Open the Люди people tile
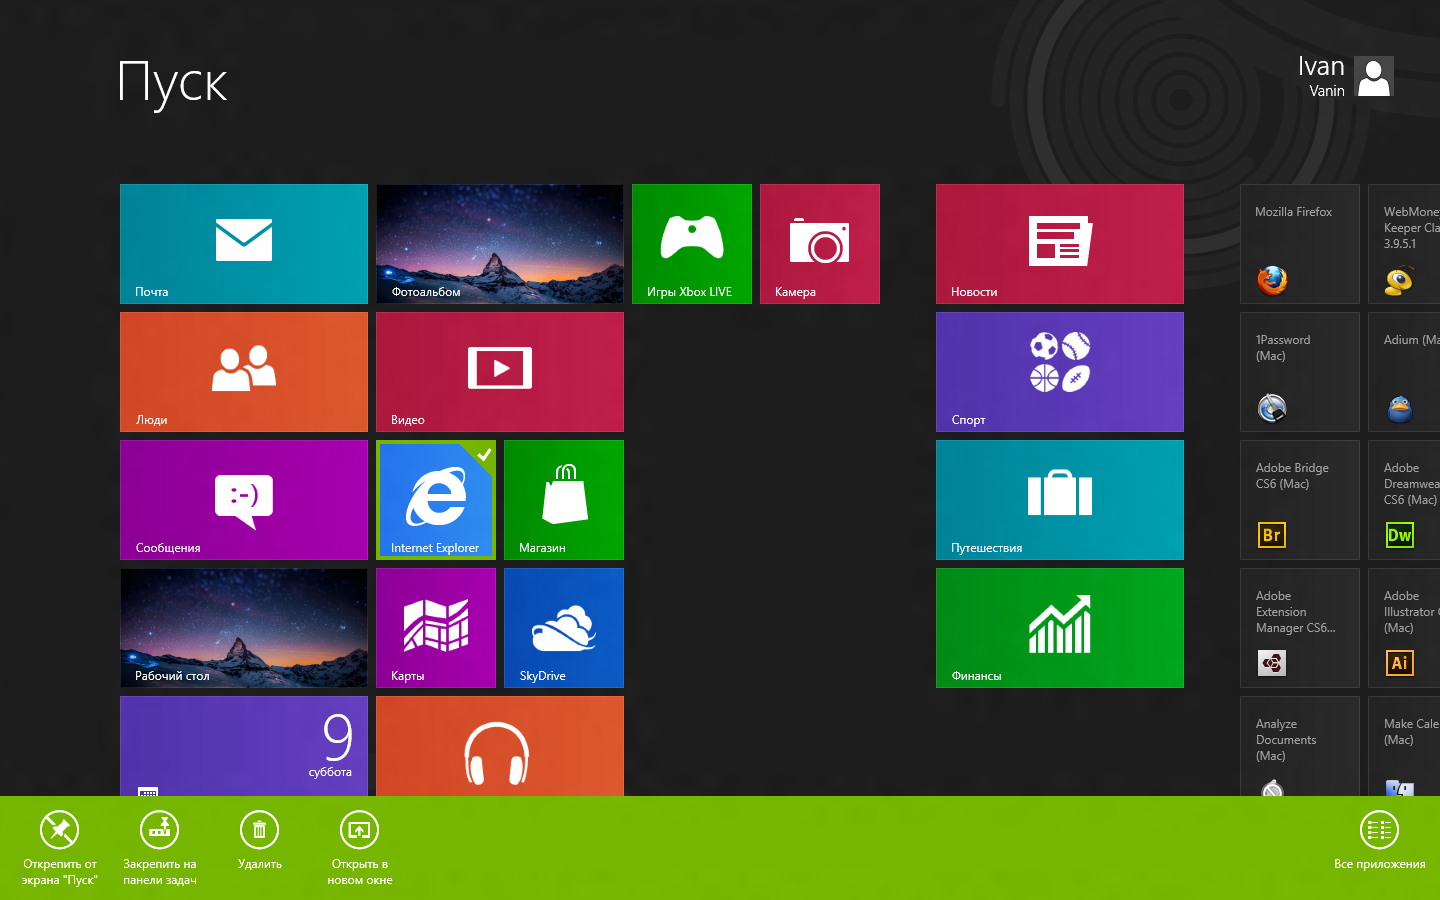 click(244, 372)
